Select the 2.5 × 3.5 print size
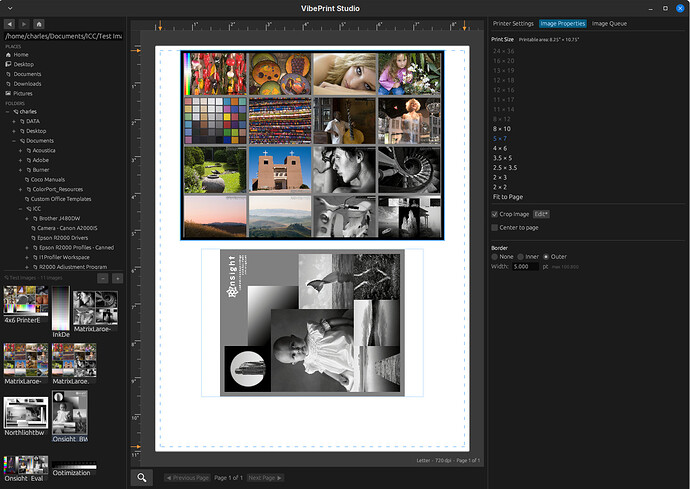 coord(505,168)
